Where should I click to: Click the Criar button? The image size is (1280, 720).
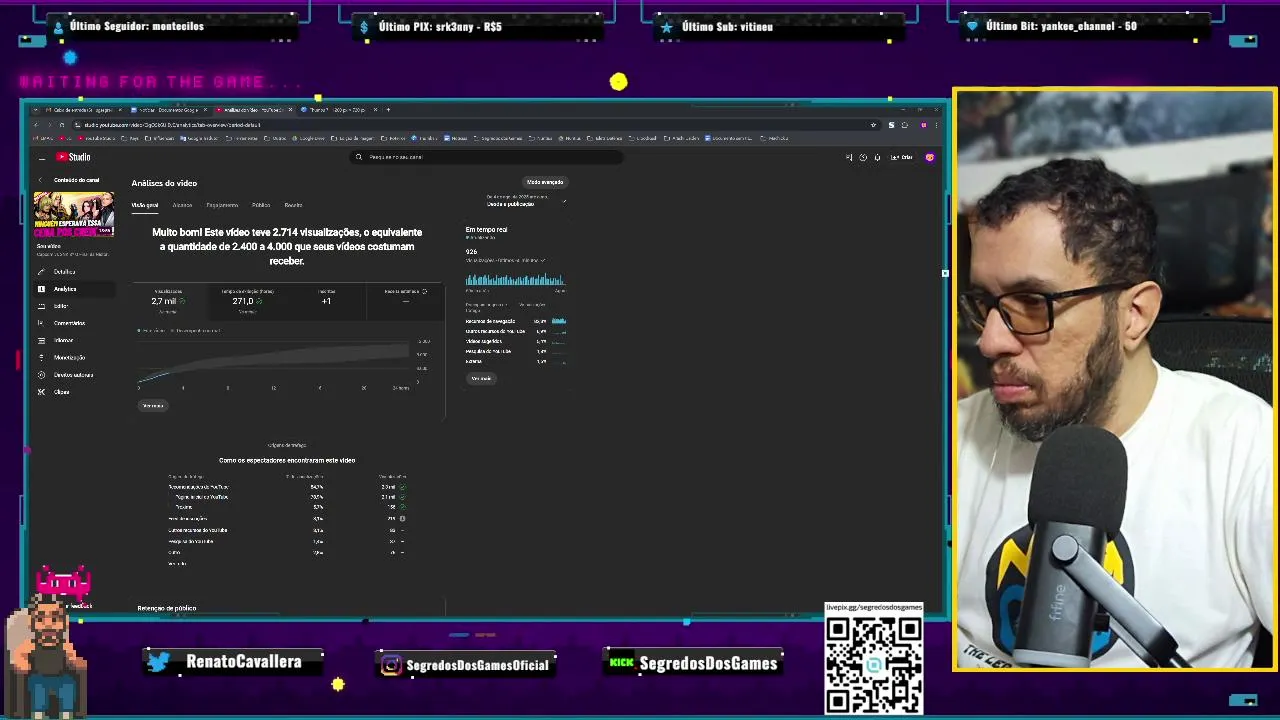pos(902,157)
